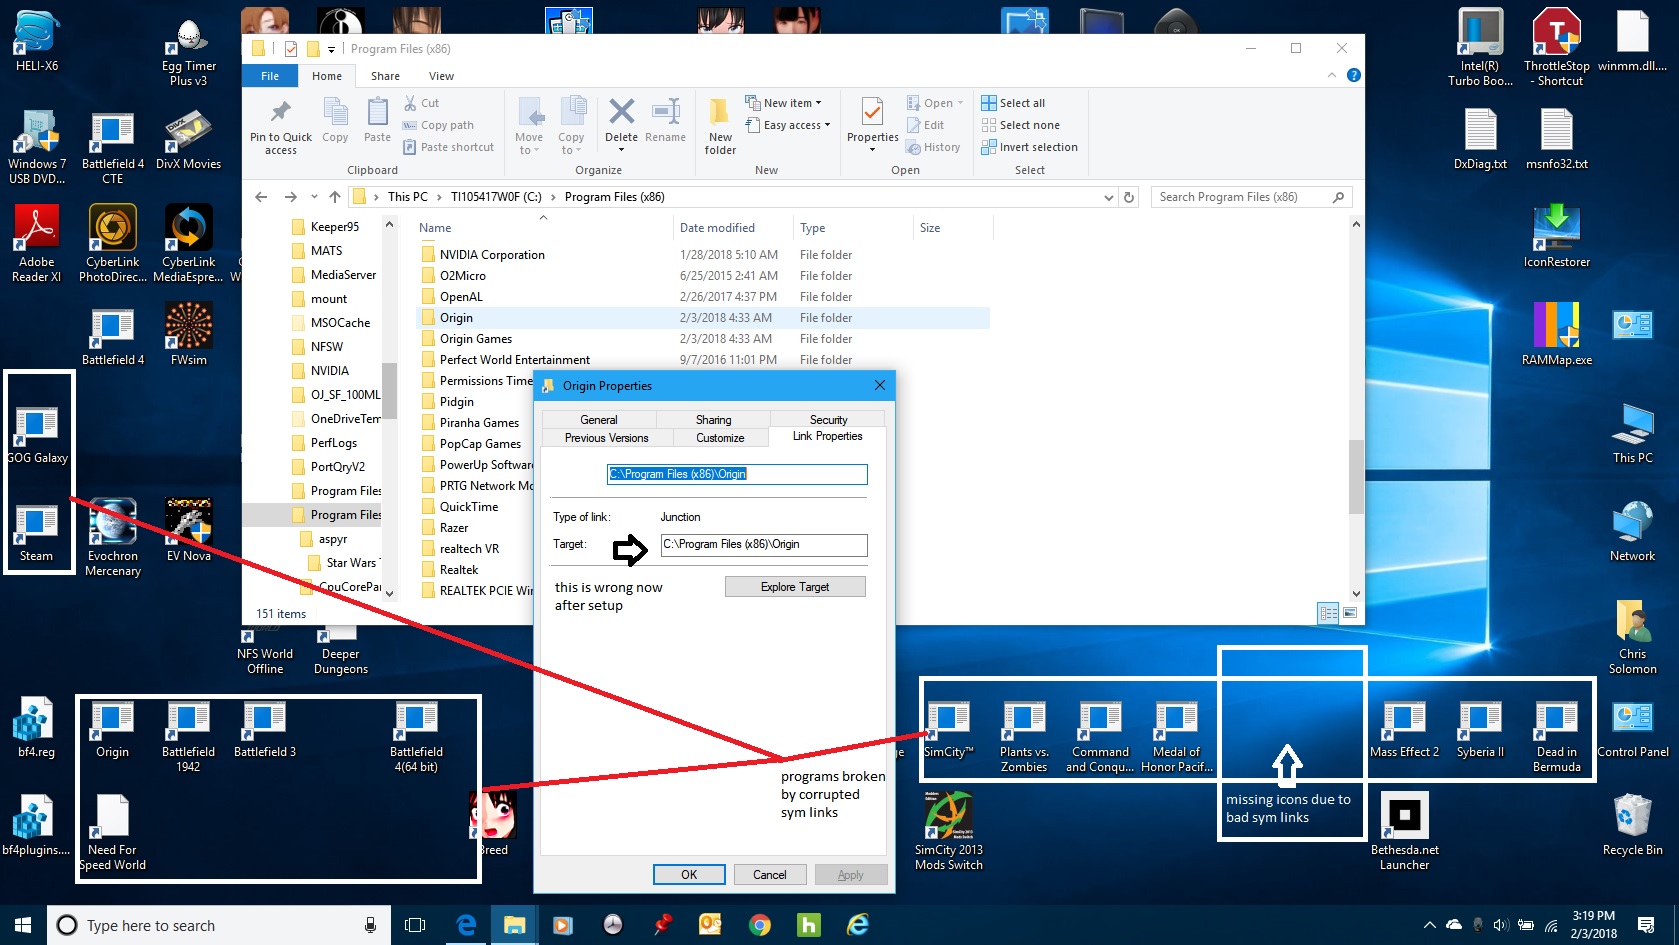The image size is (1679, 945).
Task: Click This PC in the address breadcrumb
Action: (408, 197)
